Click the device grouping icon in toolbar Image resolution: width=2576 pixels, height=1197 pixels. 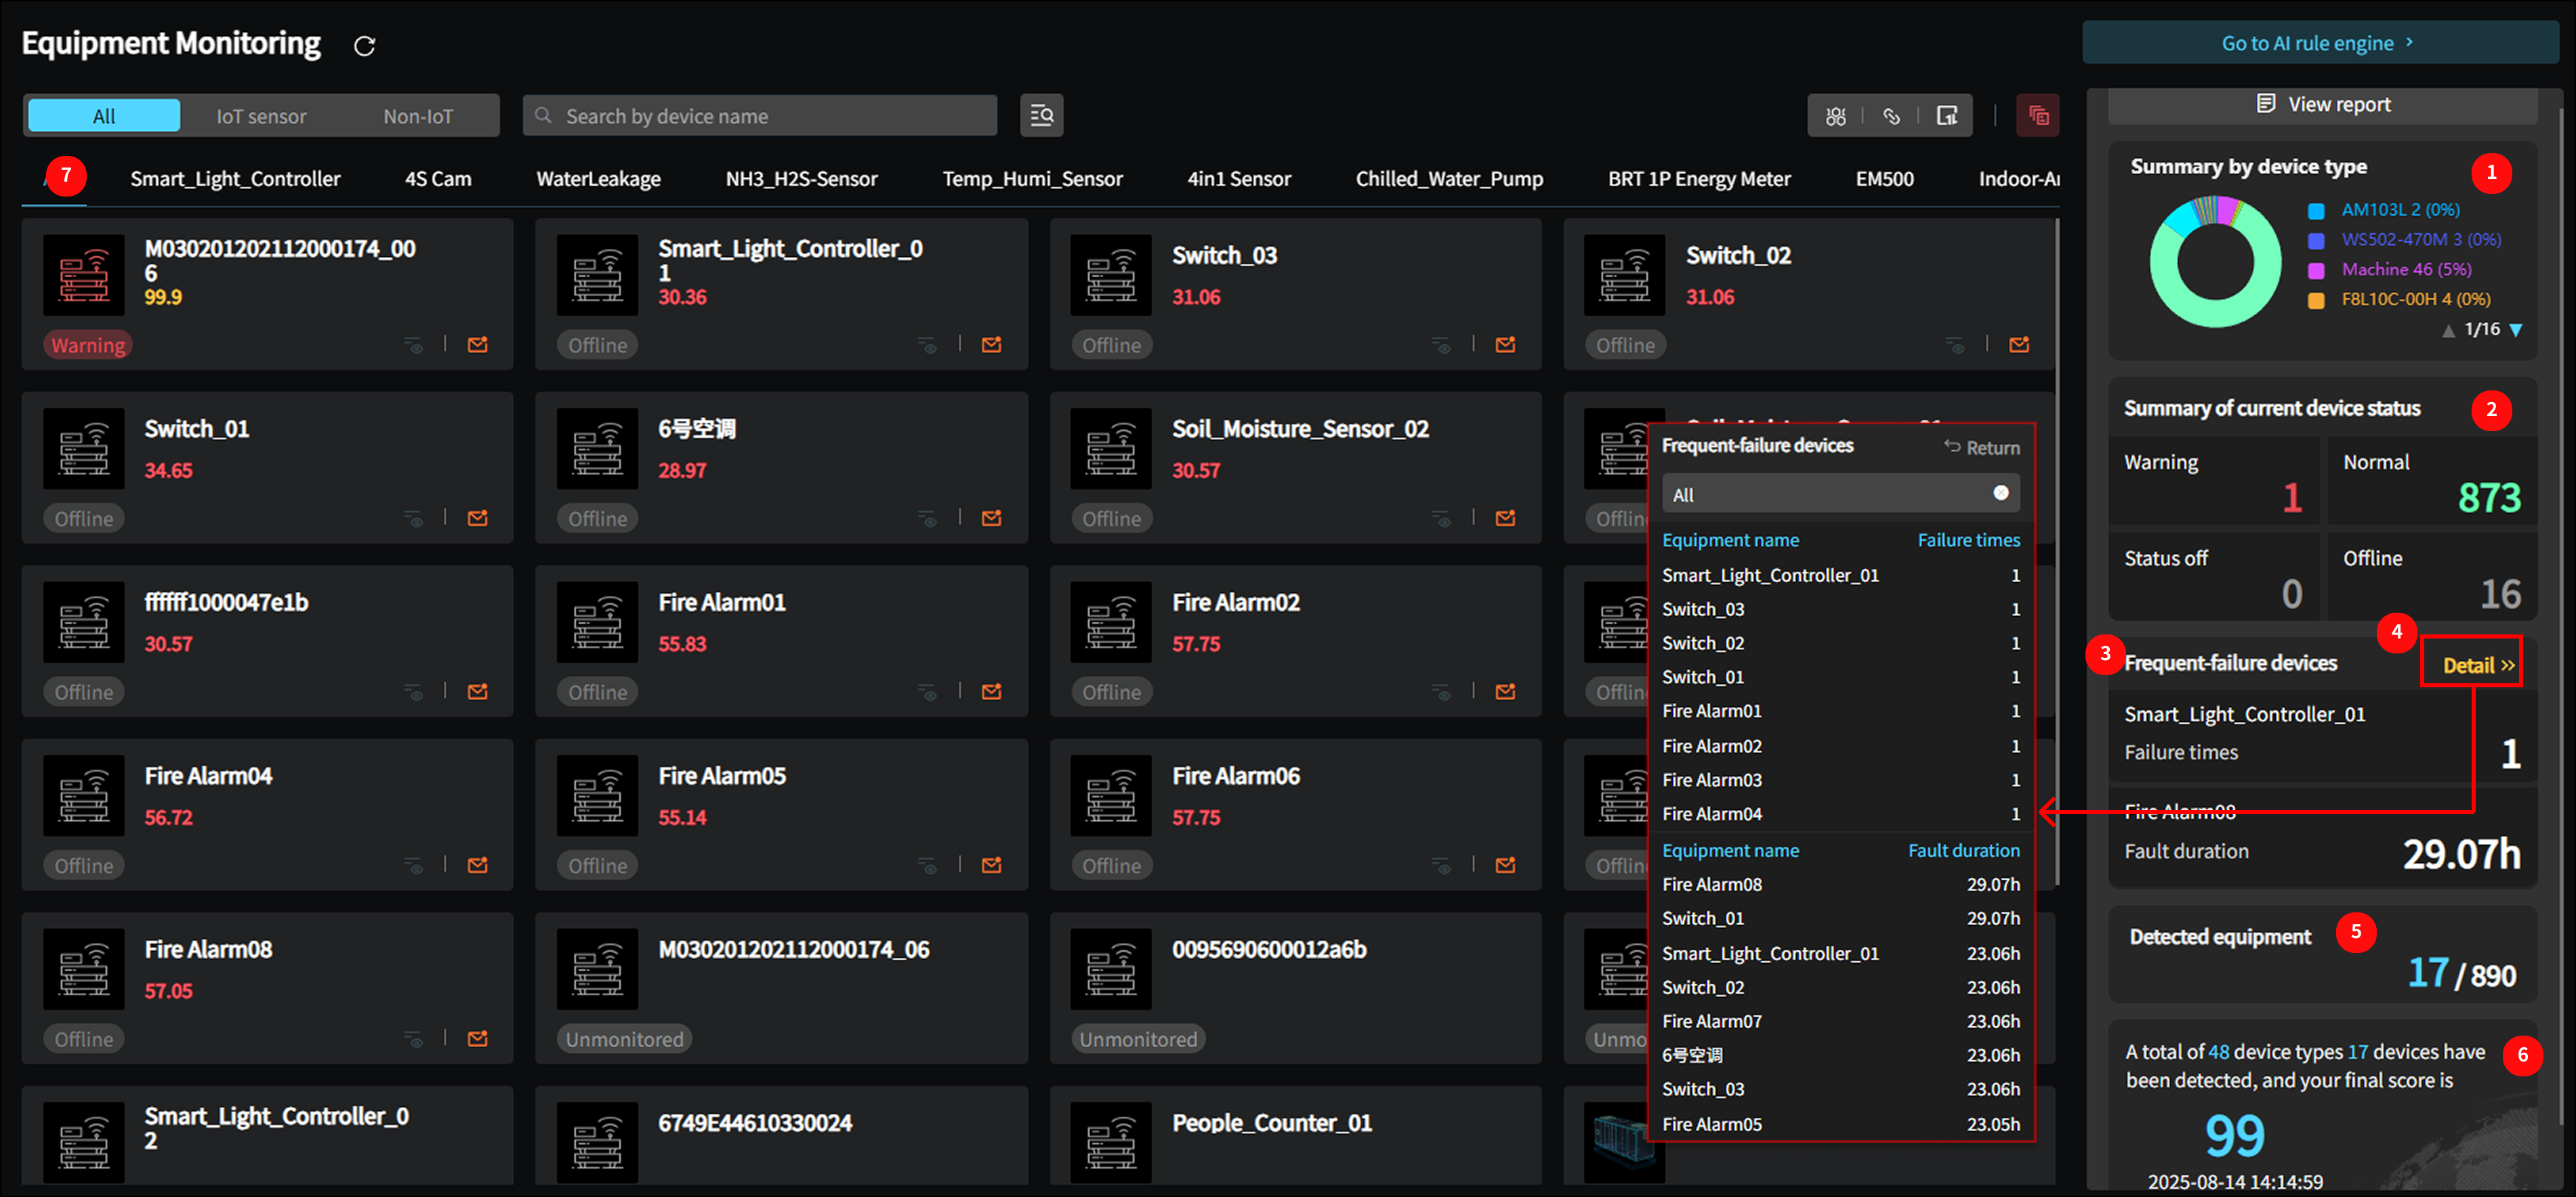pos(1836,116)
